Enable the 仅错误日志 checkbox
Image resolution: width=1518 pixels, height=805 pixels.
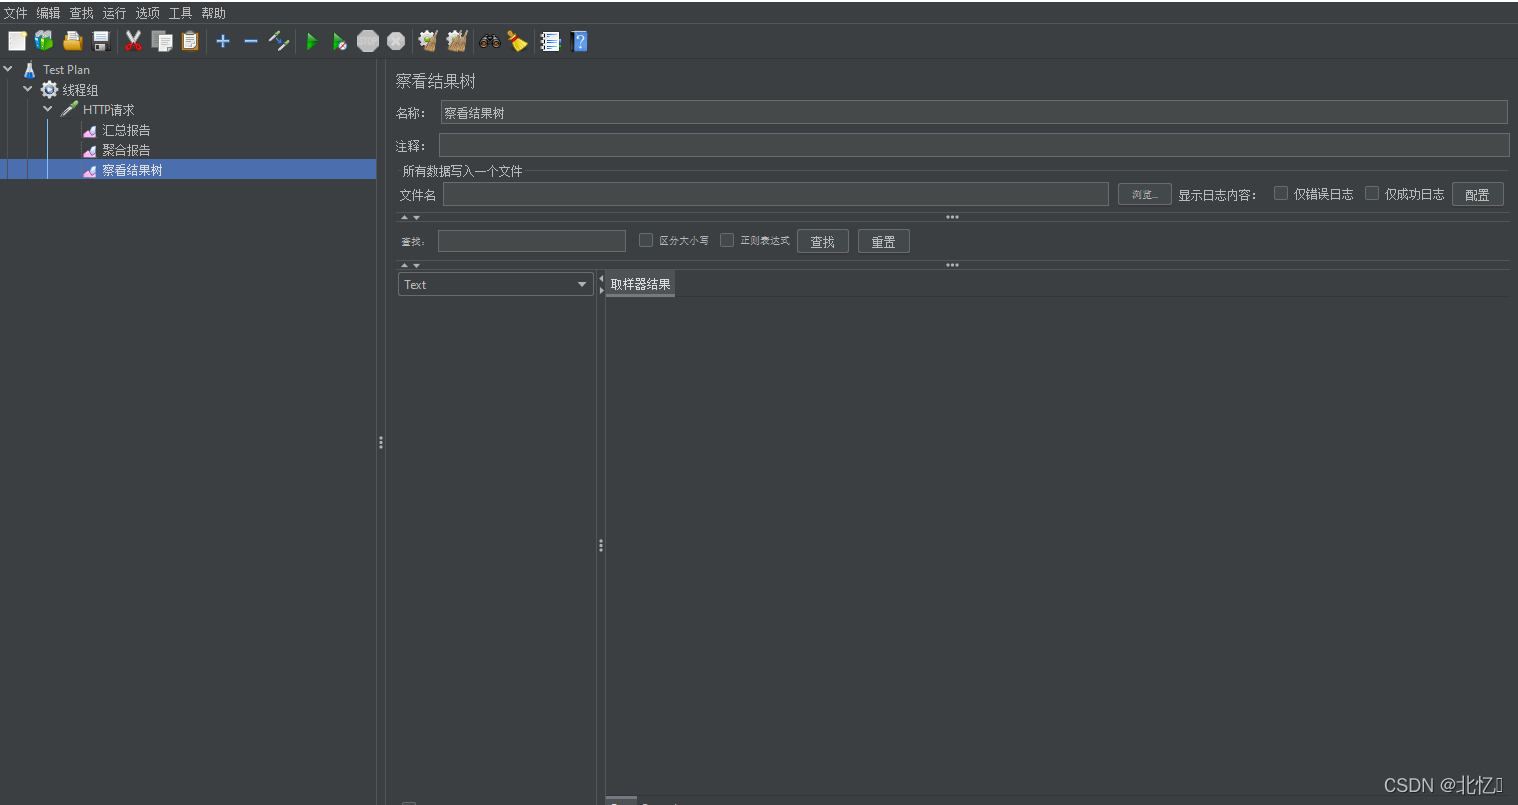click(x=1280, y=193)
